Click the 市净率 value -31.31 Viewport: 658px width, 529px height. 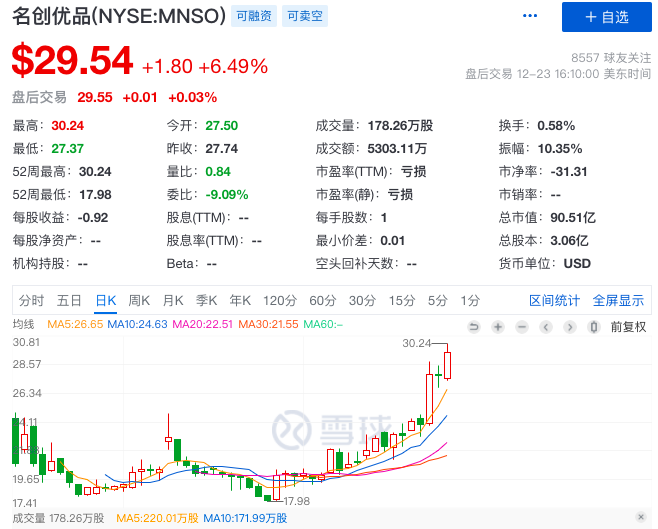point(569,172)
